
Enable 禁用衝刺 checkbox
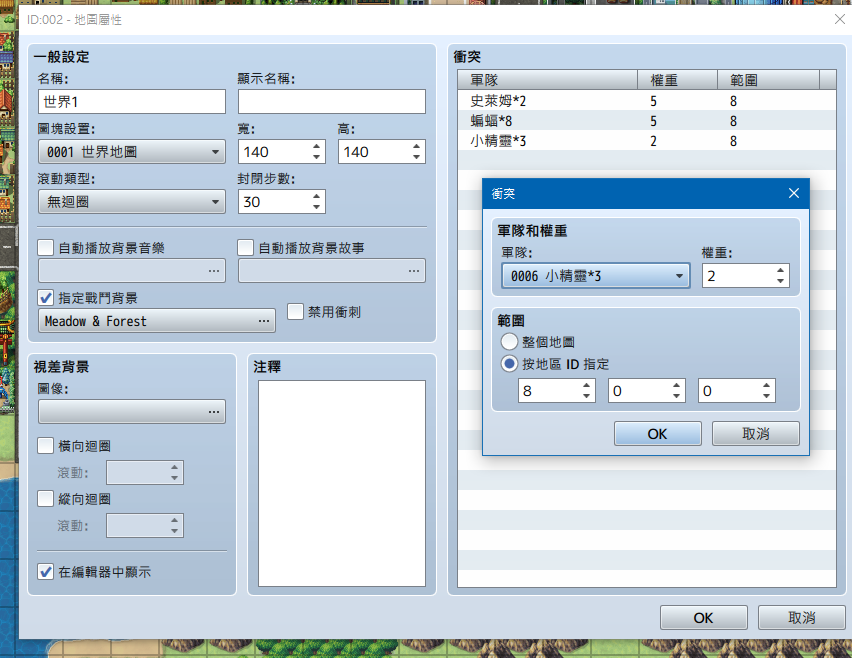click(295, 311)
